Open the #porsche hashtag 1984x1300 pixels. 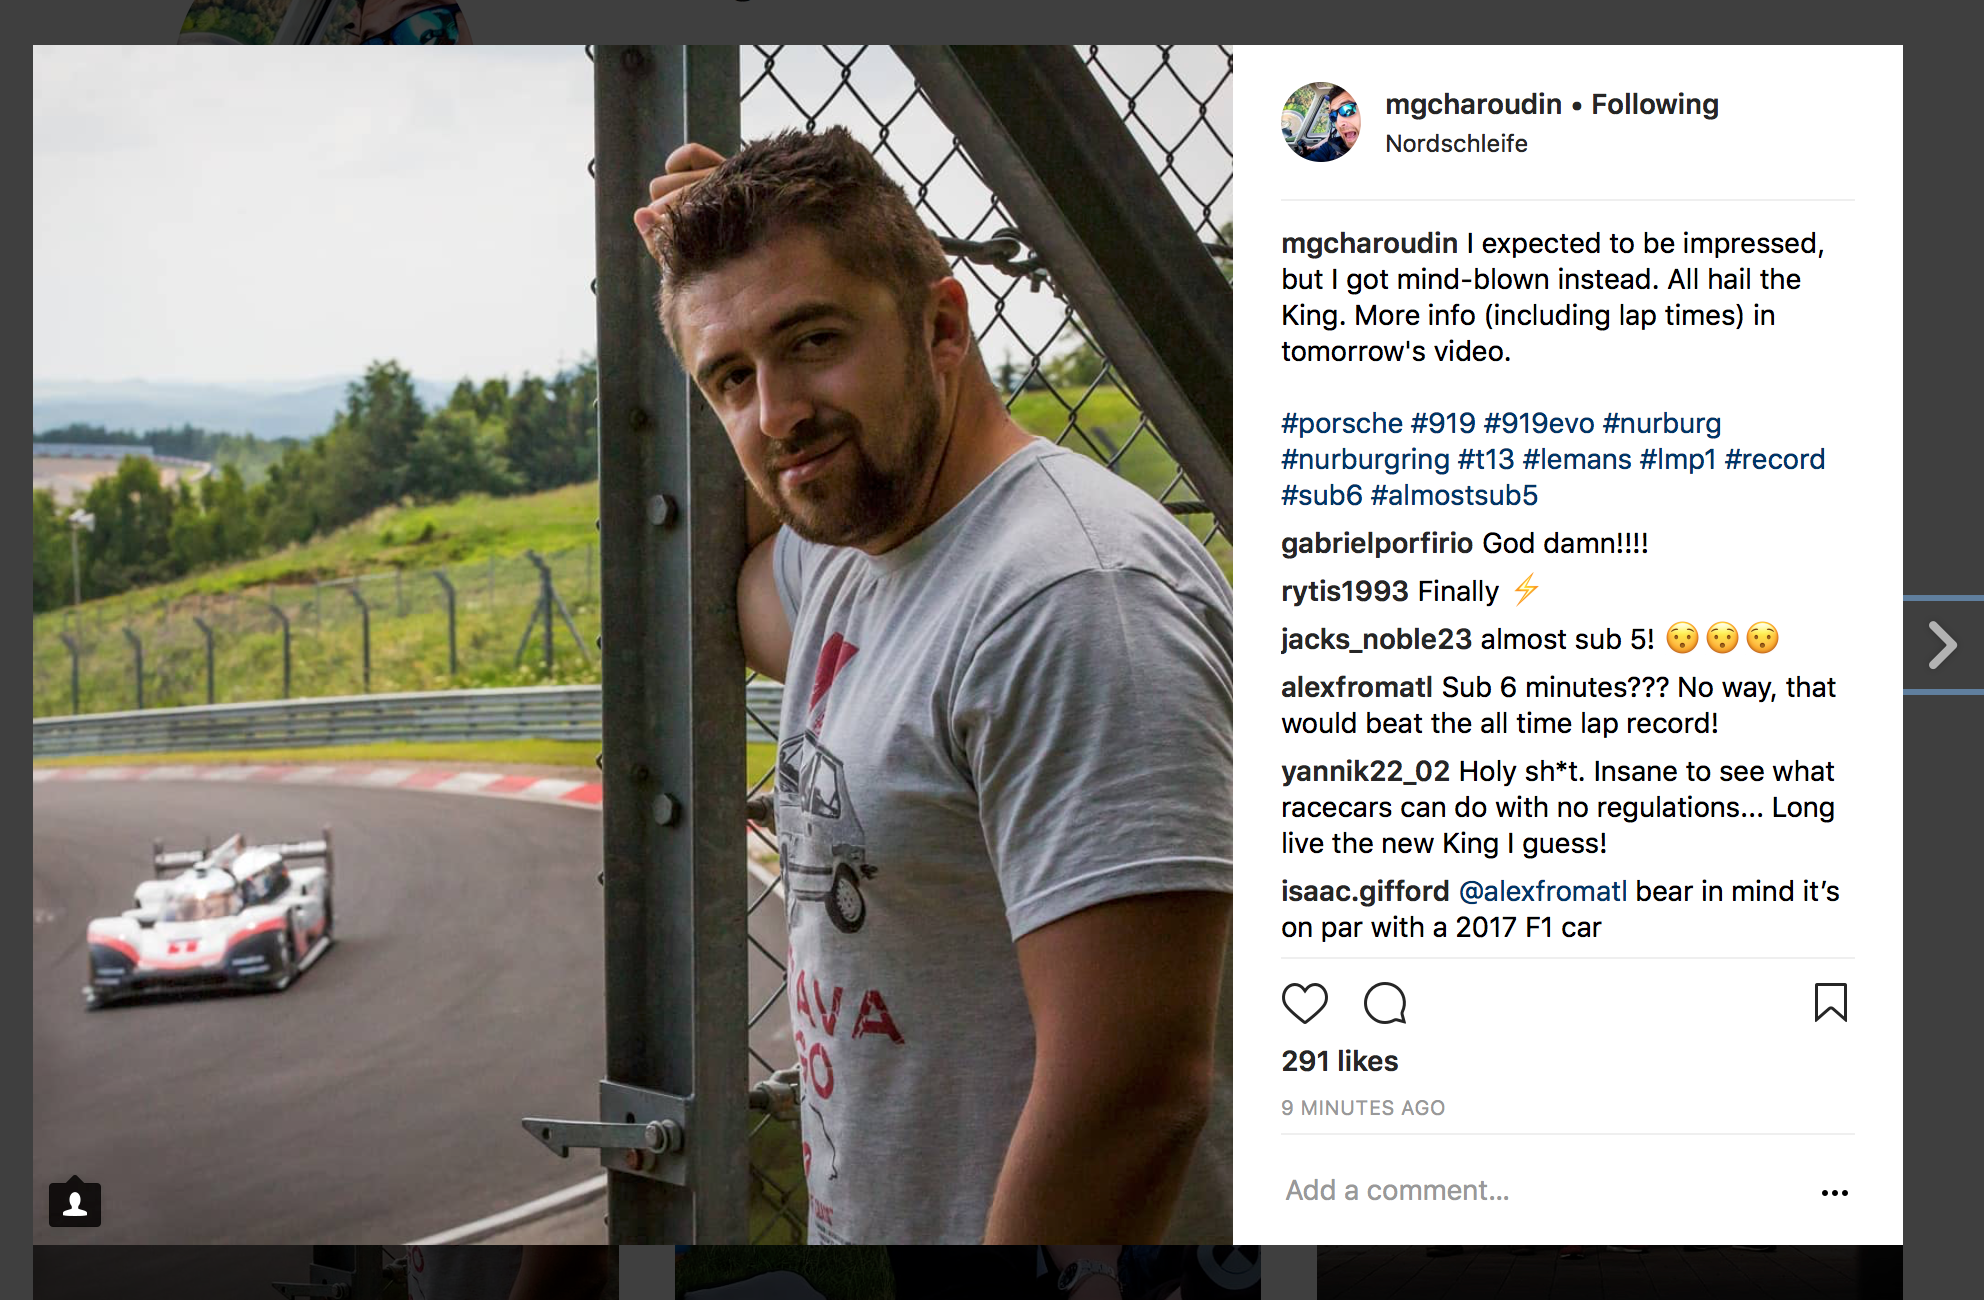click(1342, 423)
